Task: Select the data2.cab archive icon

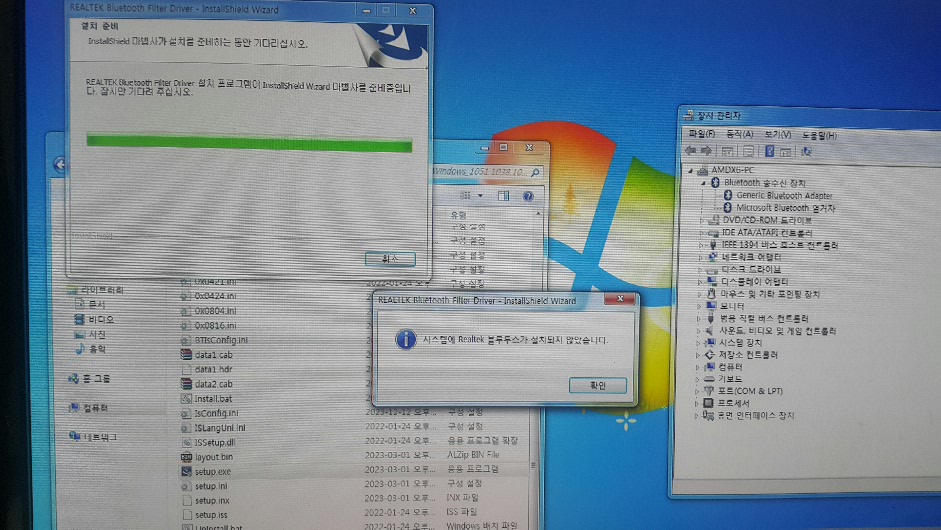Action: (x=186, y=384)
